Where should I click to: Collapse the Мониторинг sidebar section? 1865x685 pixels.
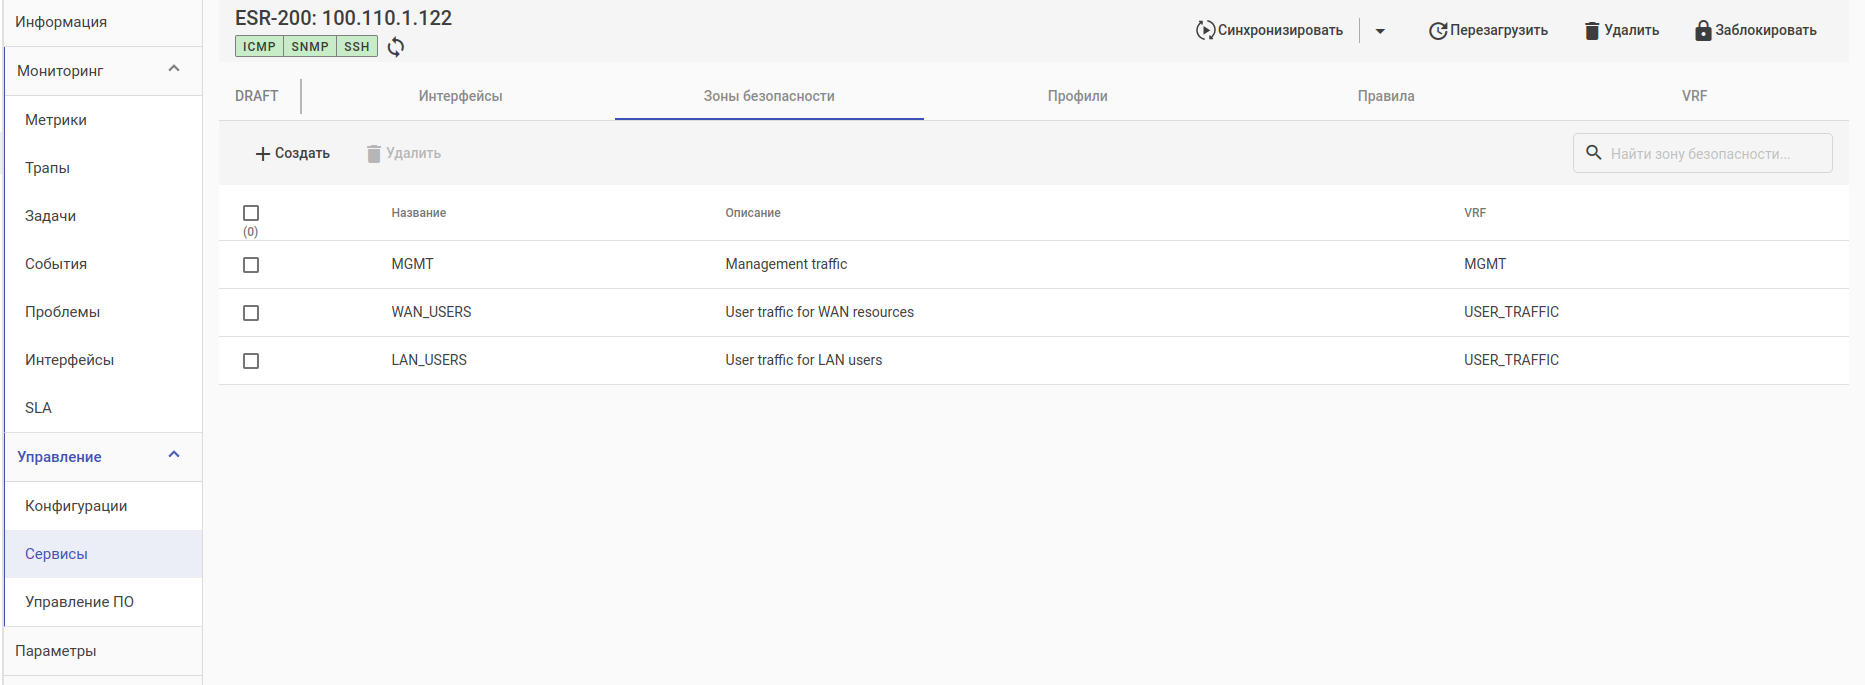pos(174,69)
